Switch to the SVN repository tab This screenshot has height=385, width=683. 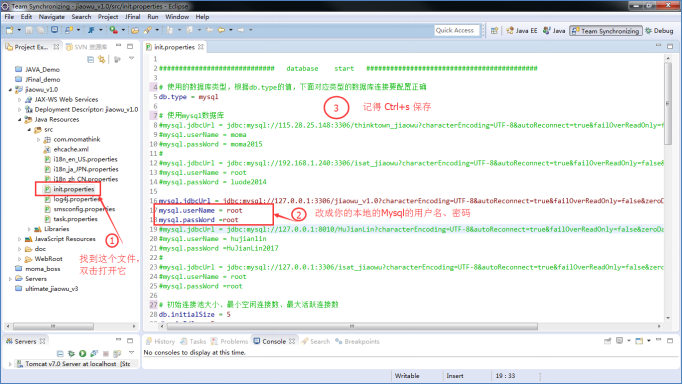(87, 47)
